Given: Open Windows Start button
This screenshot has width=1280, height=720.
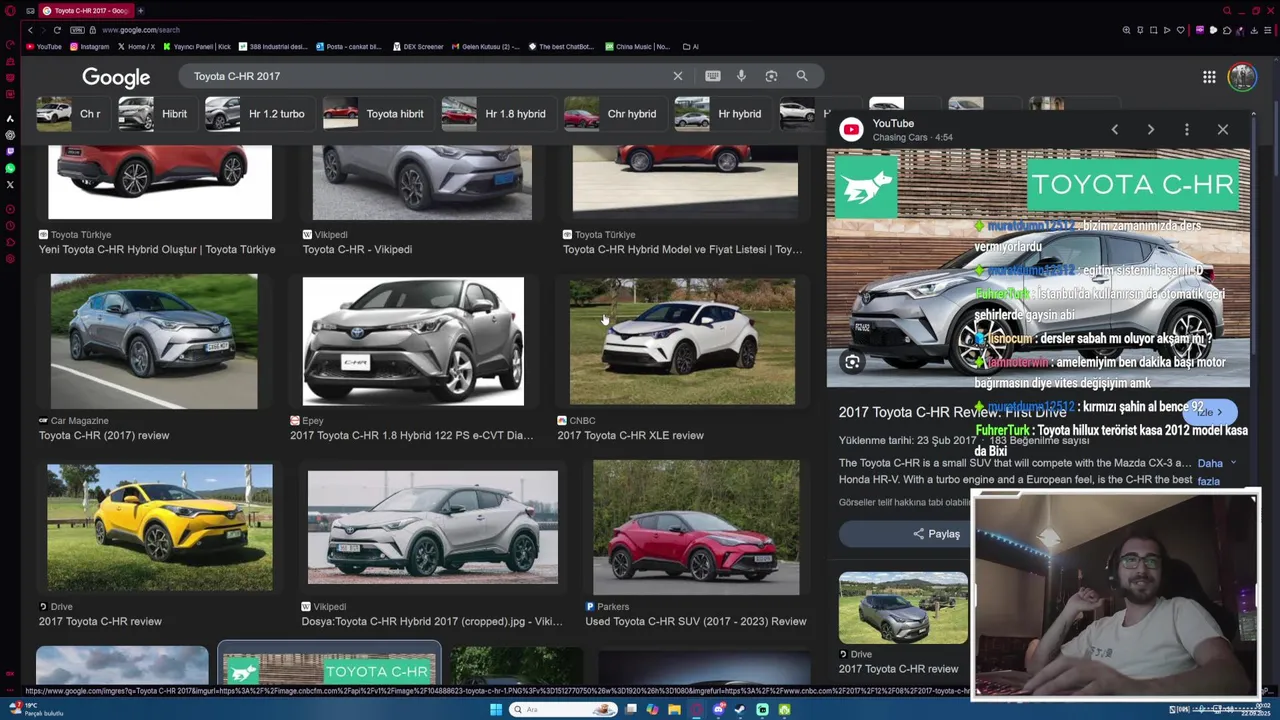Looking at the screenshot, I should (x=495, y=710).
